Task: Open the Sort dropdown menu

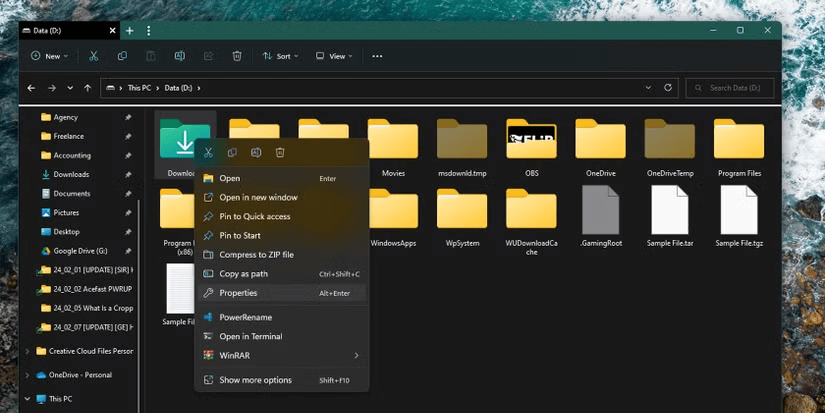Action: coord(282,56)
